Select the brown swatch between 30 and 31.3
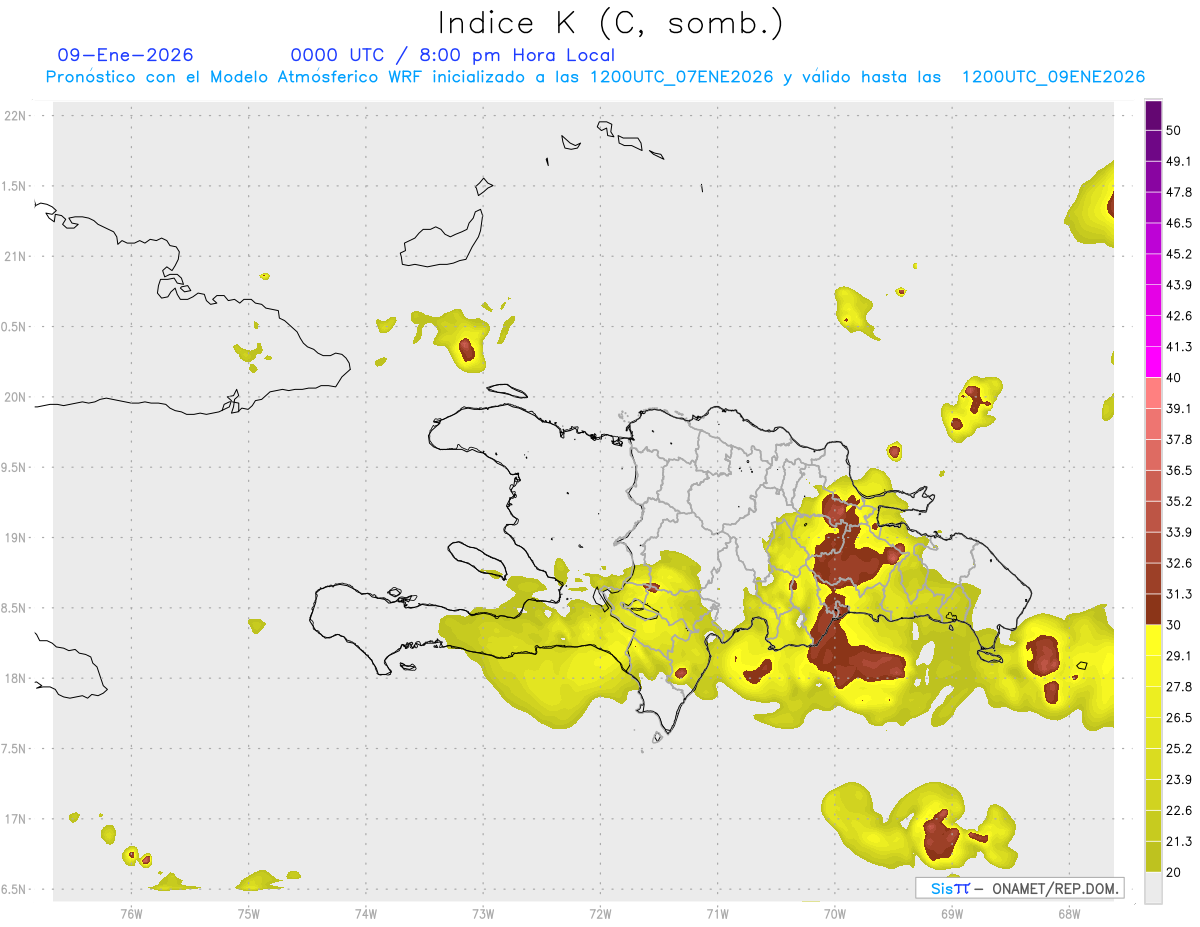 point(1154,609)
